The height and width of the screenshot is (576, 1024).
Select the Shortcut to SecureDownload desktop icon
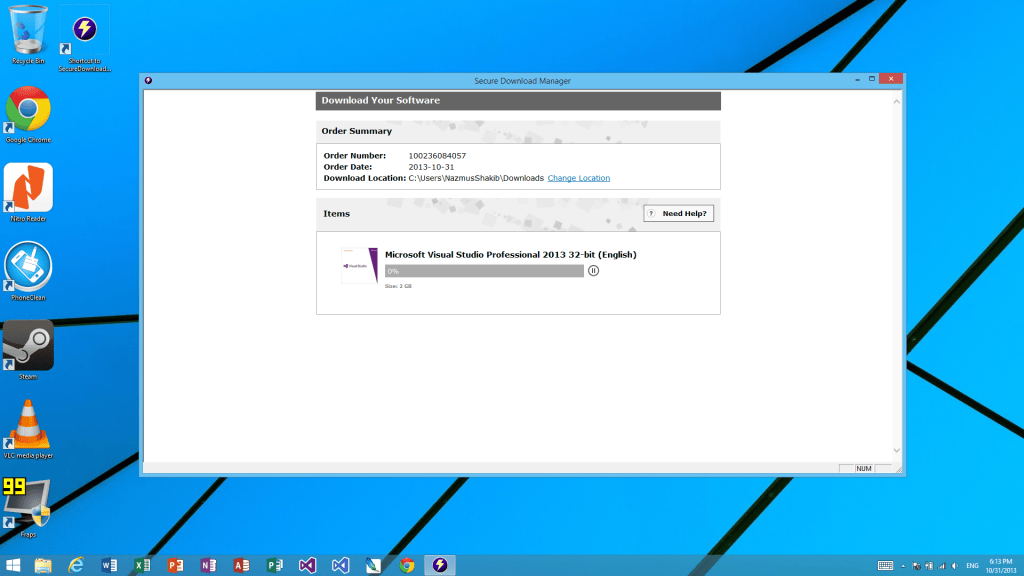tap(84, 40)
